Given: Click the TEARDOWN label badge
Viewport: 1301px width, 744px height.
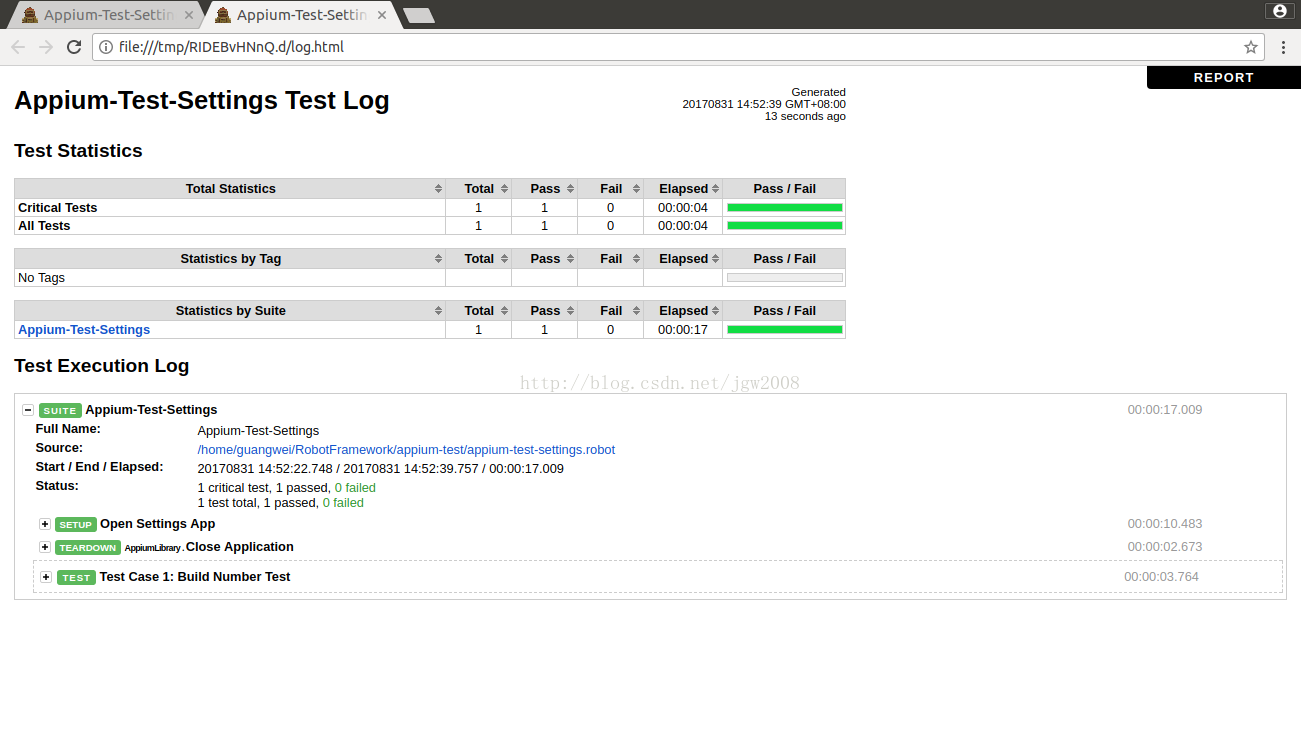Looking at the screenshot, I should click(88, 547).
